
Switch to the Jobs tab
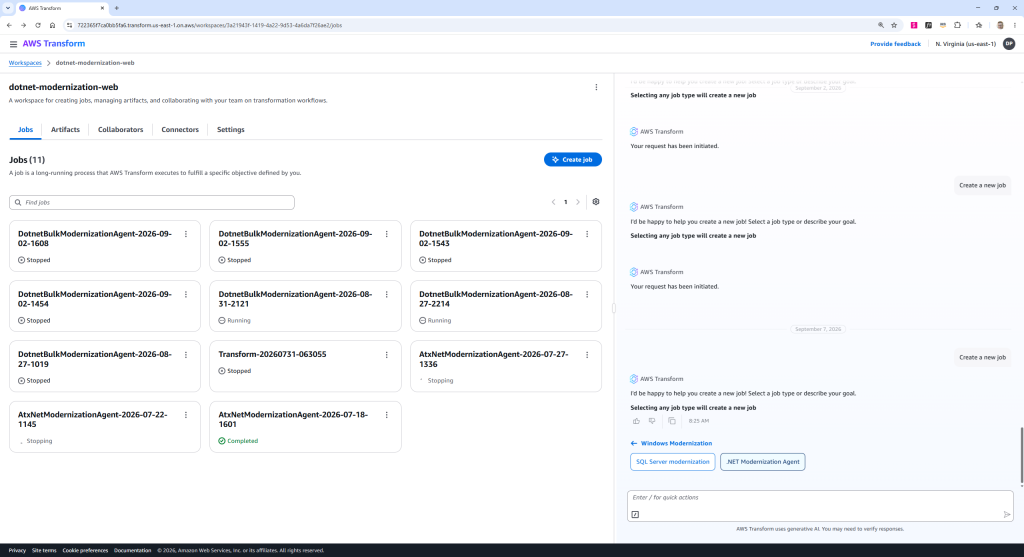pyautogui.click(x=25, y=129)
